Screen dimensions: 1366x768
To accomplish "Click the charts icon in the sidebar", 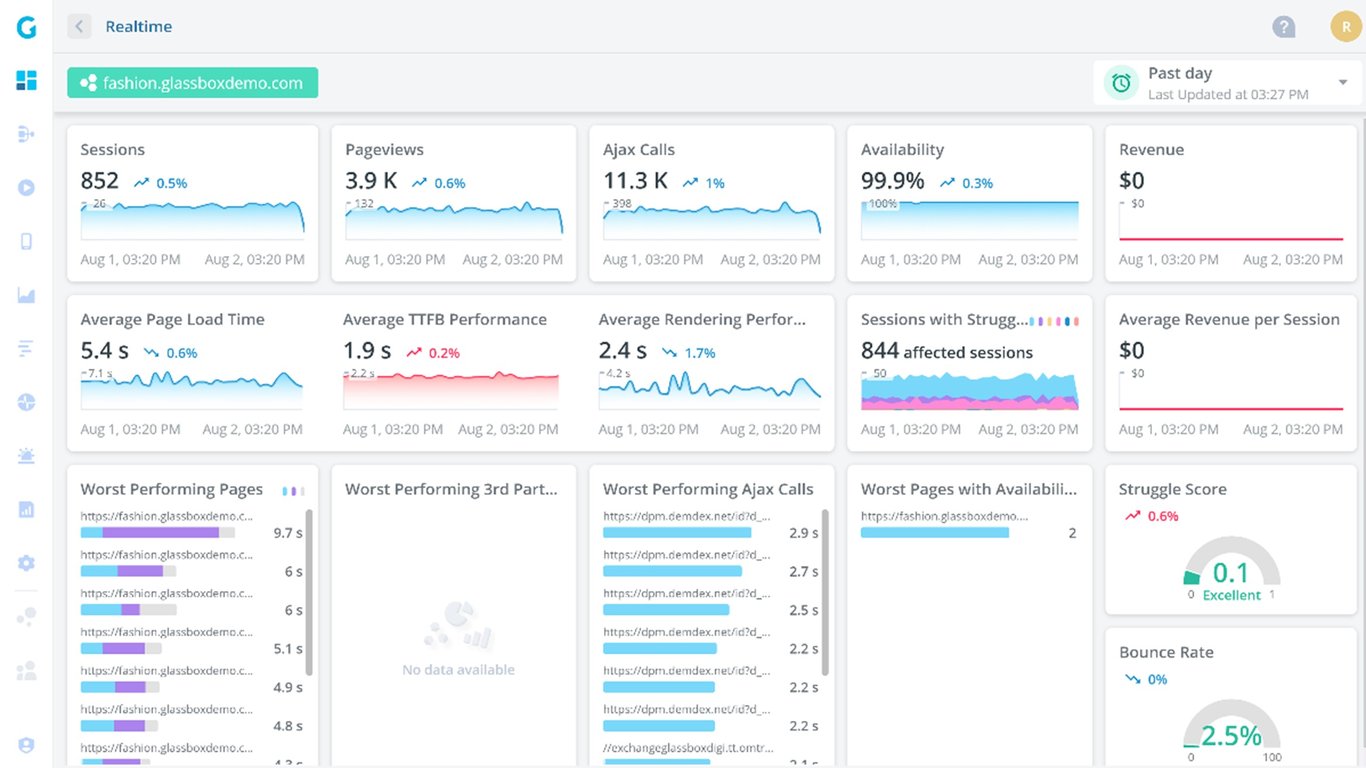I will (26, 295).
